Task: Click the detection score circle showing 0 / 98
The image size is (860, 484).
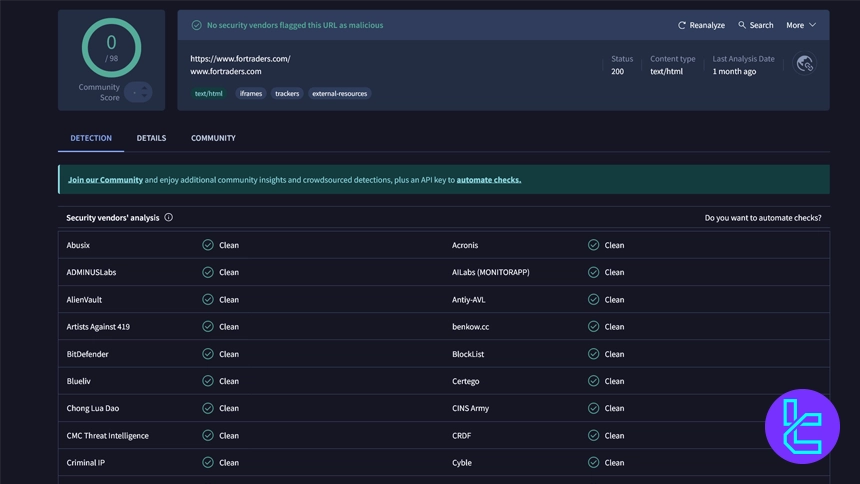Action: coord(111,48)
